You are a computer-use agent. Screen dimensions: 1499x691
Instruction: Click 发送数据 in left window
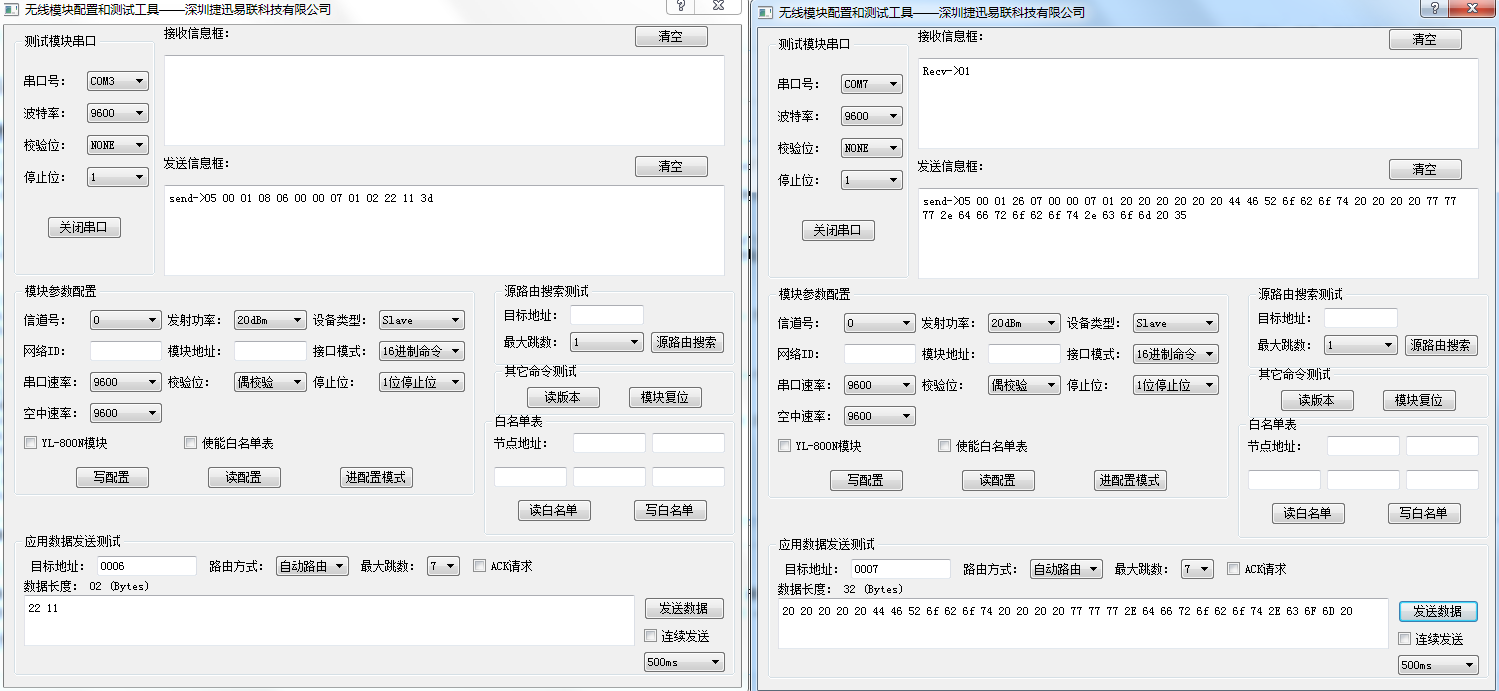(x=684, y=608)
